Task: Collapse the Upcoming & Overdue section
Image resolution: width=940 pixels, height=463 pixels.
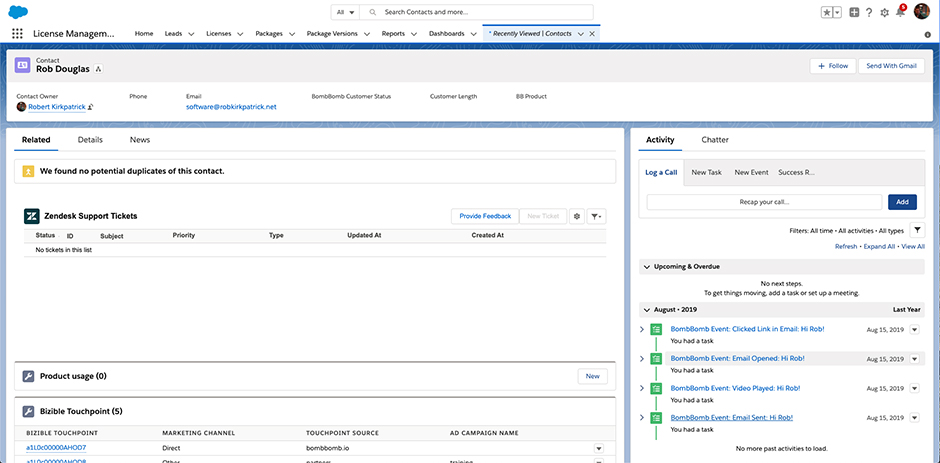Action: (x=647, y=266)
